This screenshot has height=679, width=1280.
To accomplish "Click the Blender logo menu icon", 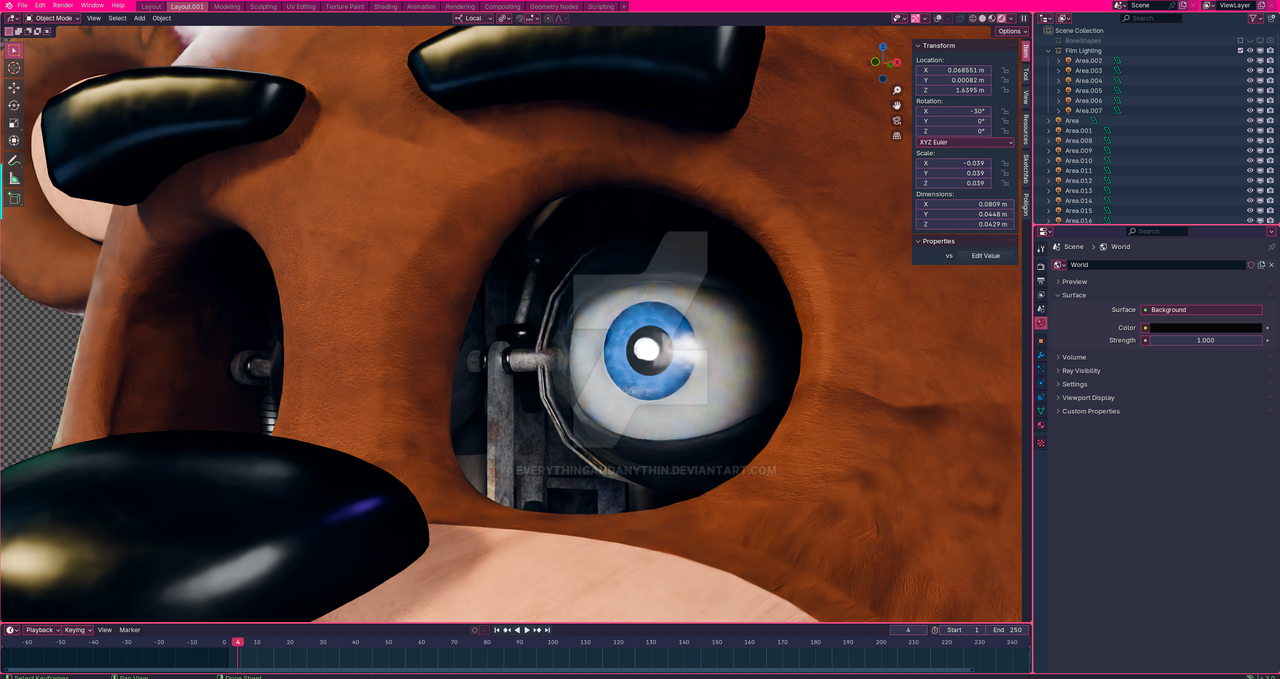I will [x=8, y=6].
